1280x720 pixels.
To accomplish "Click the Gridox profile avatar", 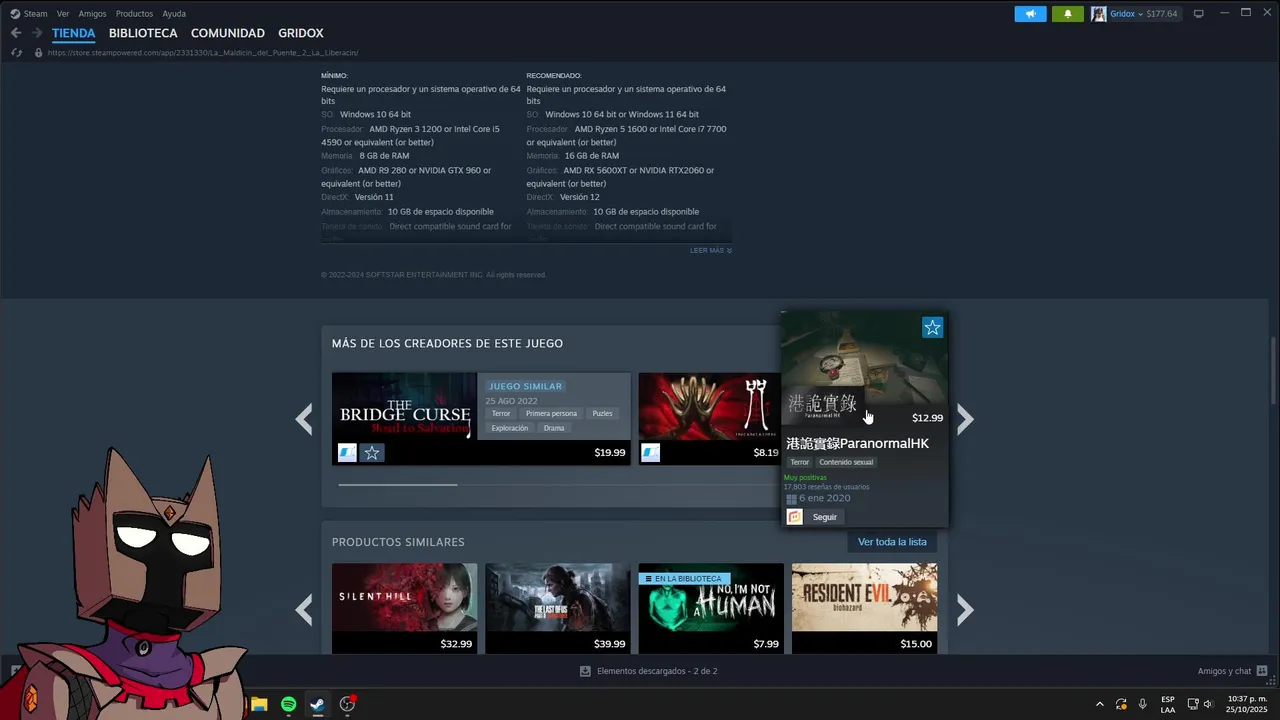I will pos(1099,14).
